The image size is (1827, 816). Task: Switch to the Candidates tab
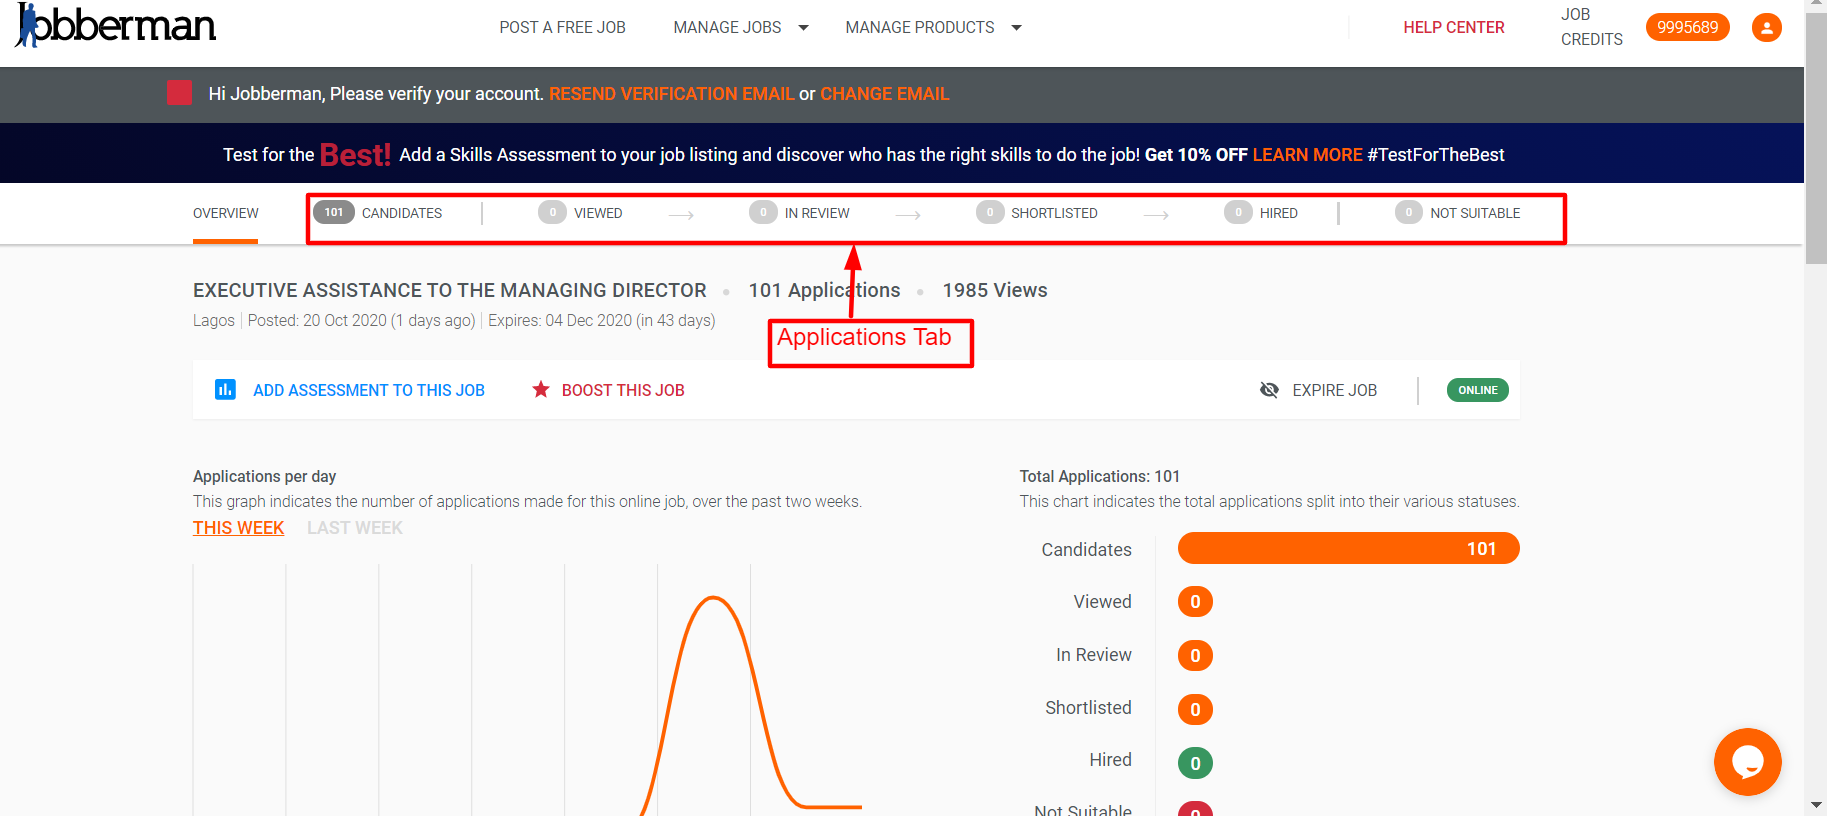pos(401,213)
